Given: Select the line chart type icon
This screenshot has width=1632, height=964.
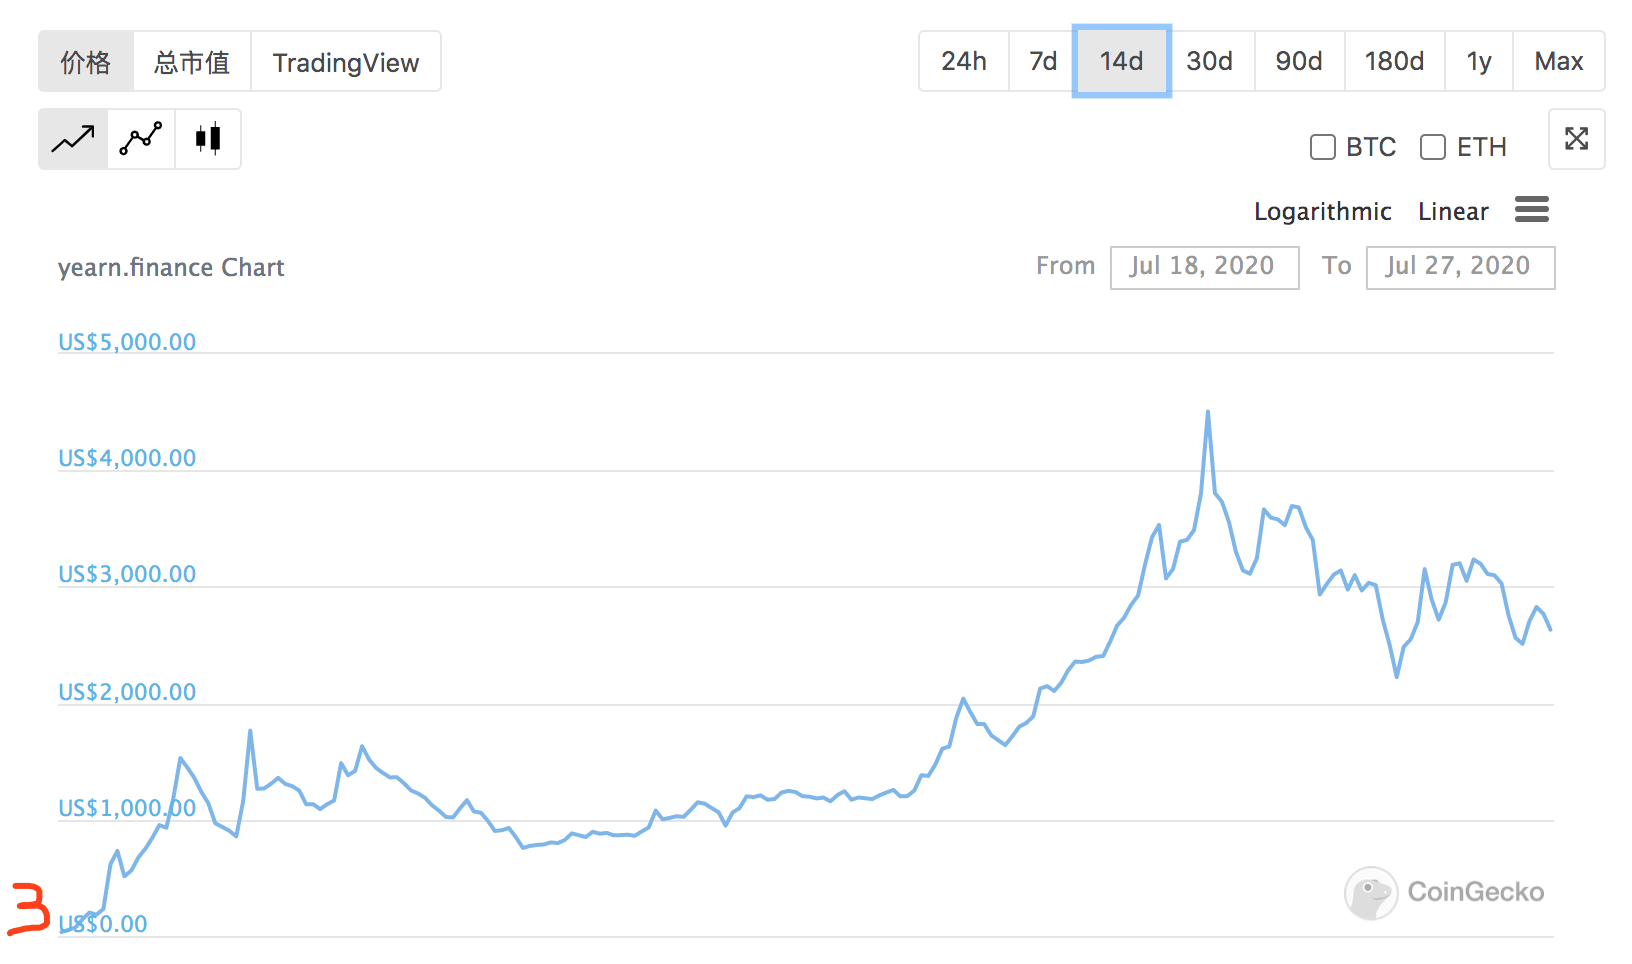Looking at the screenshot, I should (73, 139).
